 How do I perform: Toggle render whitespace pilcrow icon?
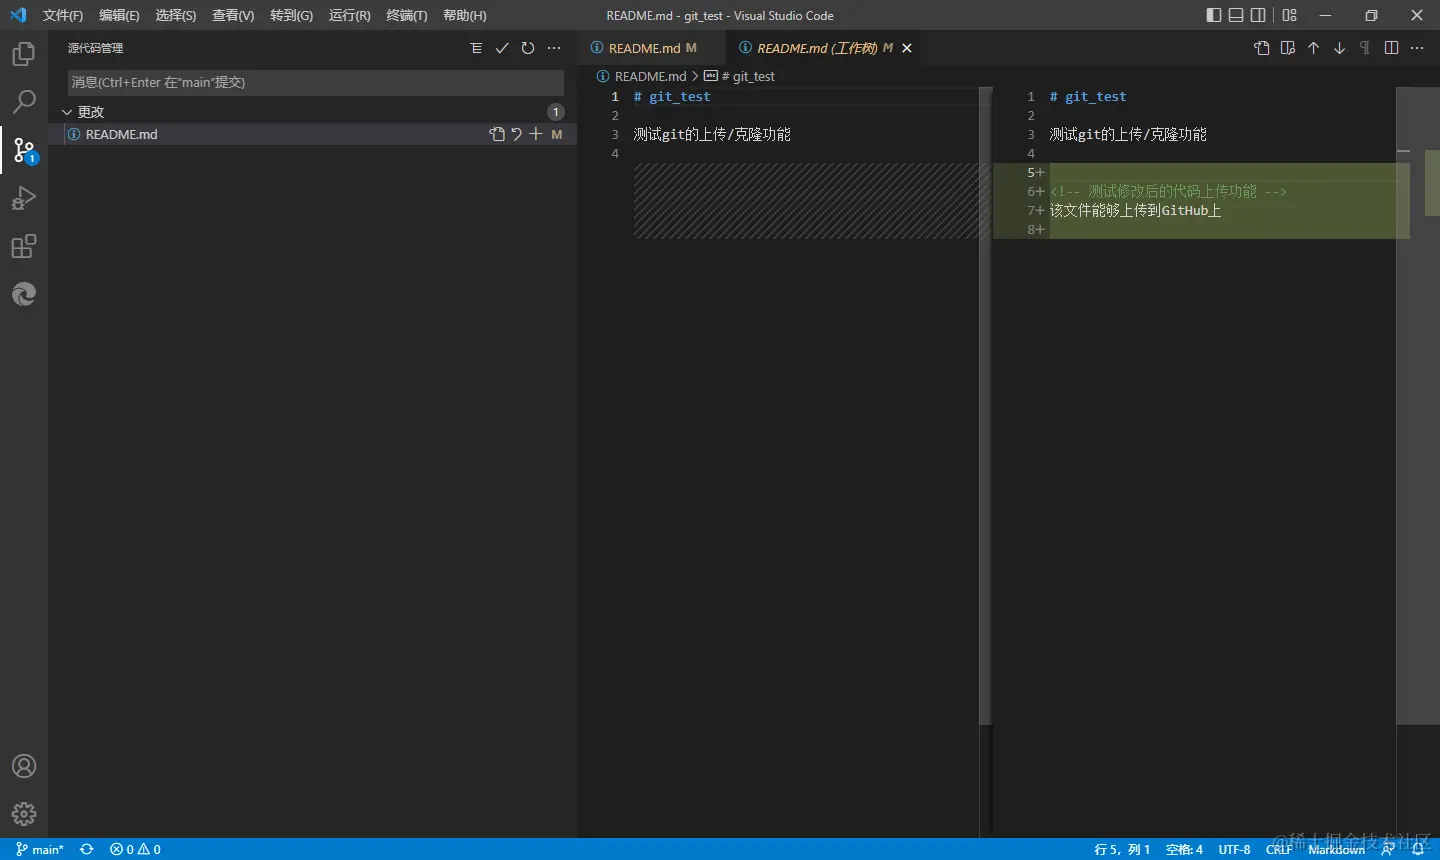point(1364,47)
